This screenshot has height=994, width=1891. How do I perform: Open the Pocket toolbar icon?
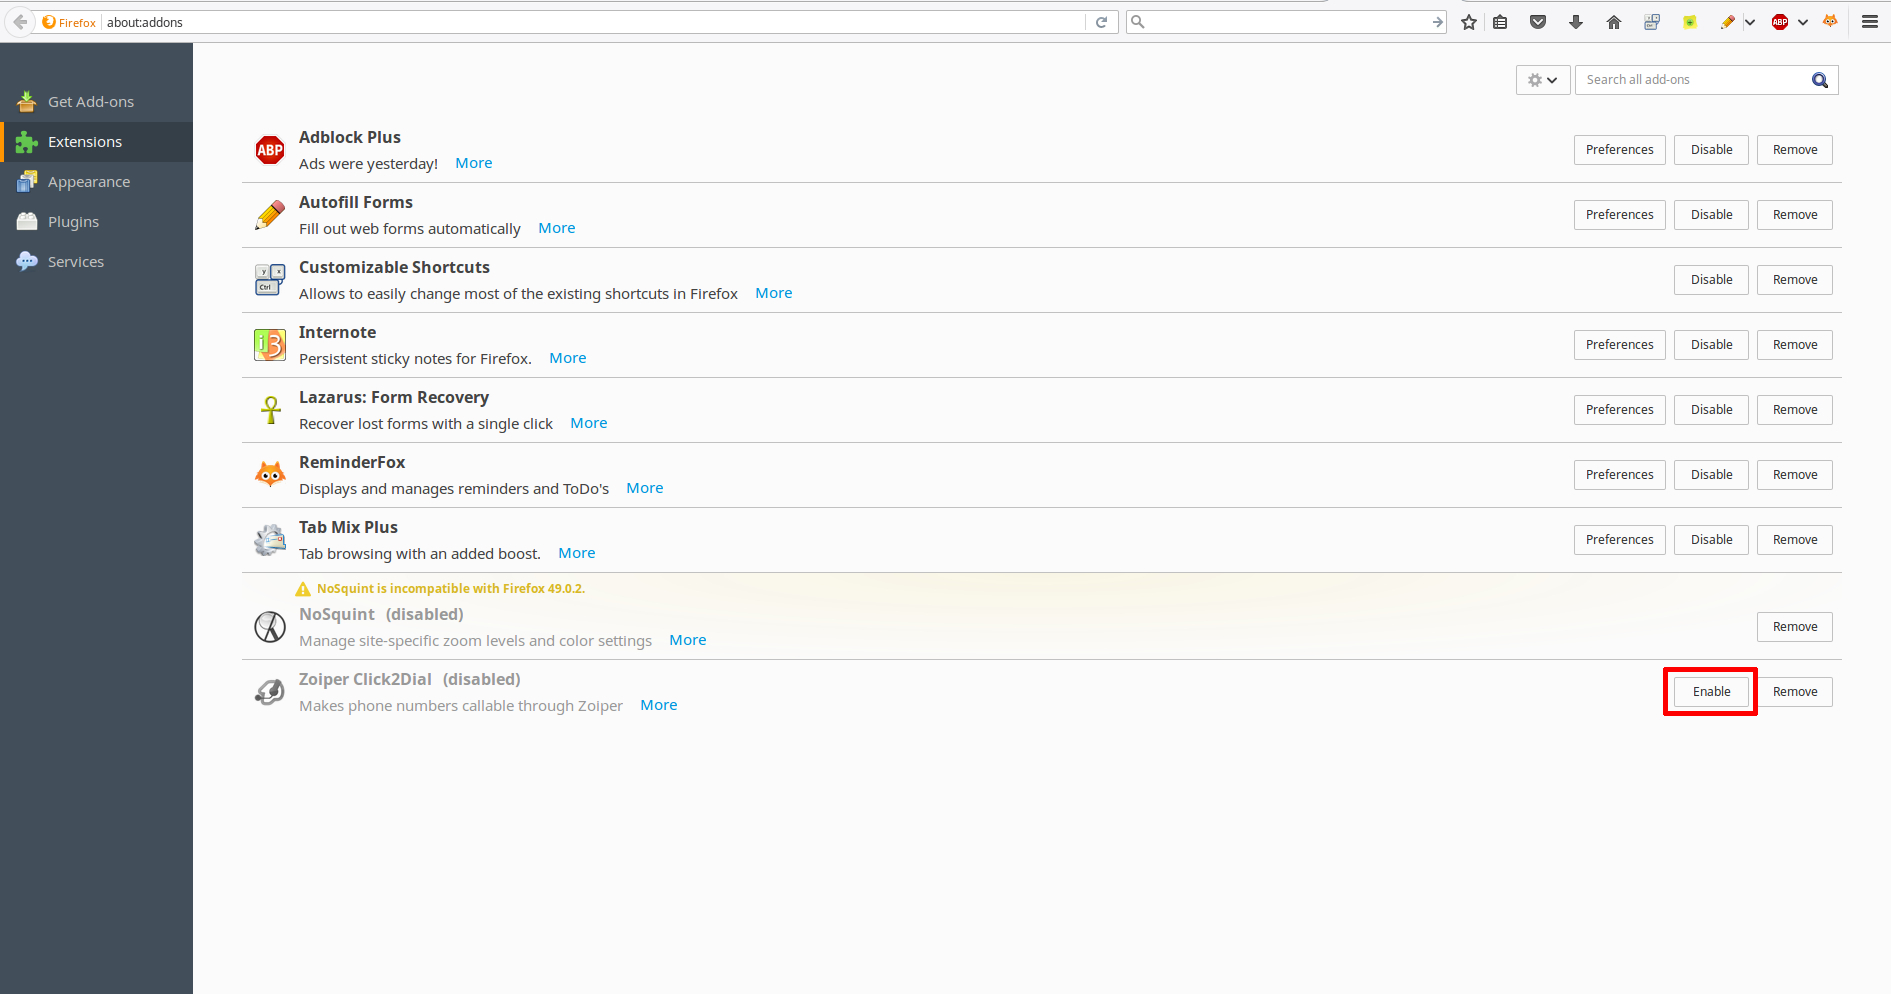pyautogui.click(x=1538, y=22)
